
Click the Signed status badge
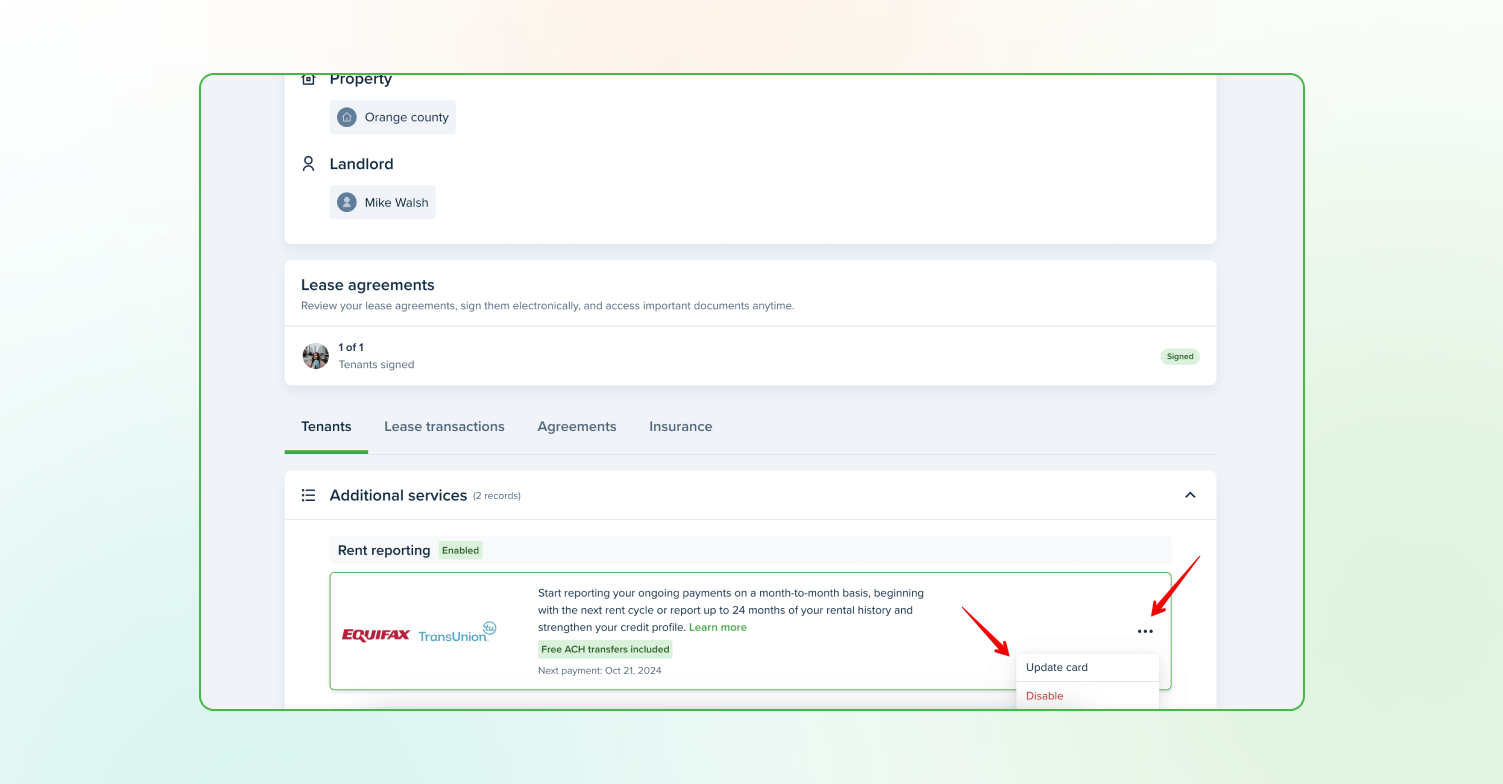1180,356
